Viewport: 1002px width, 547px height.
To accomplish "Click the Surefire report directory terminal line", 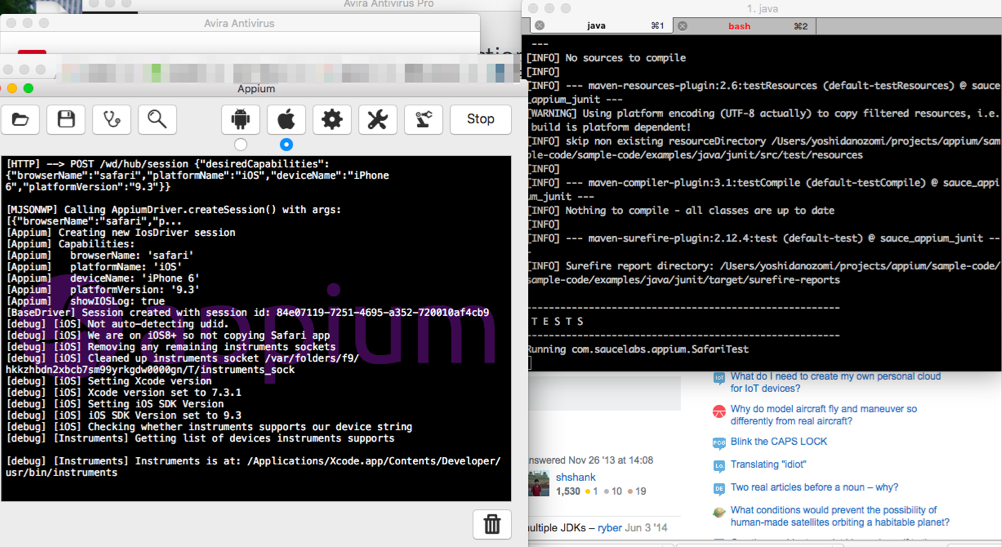I will 764,273.
